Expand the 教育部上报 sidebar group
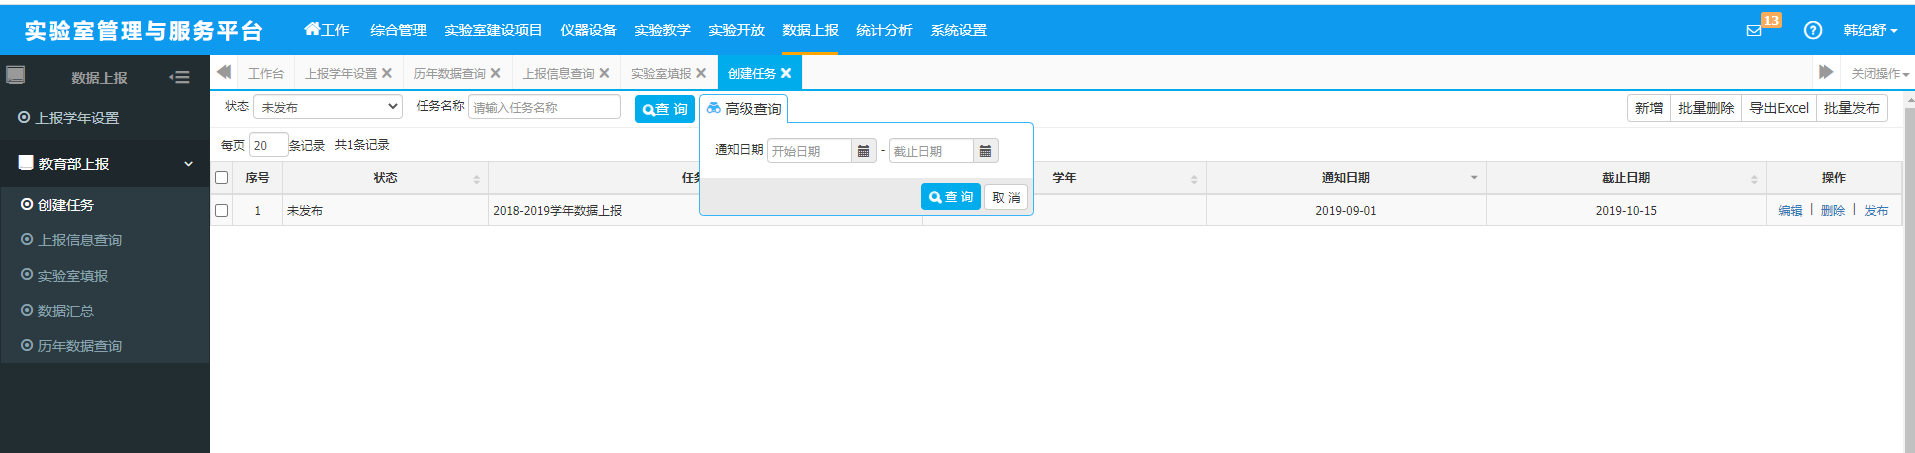Viewport: 1915px width, 453px height. (x=105, y=163)
